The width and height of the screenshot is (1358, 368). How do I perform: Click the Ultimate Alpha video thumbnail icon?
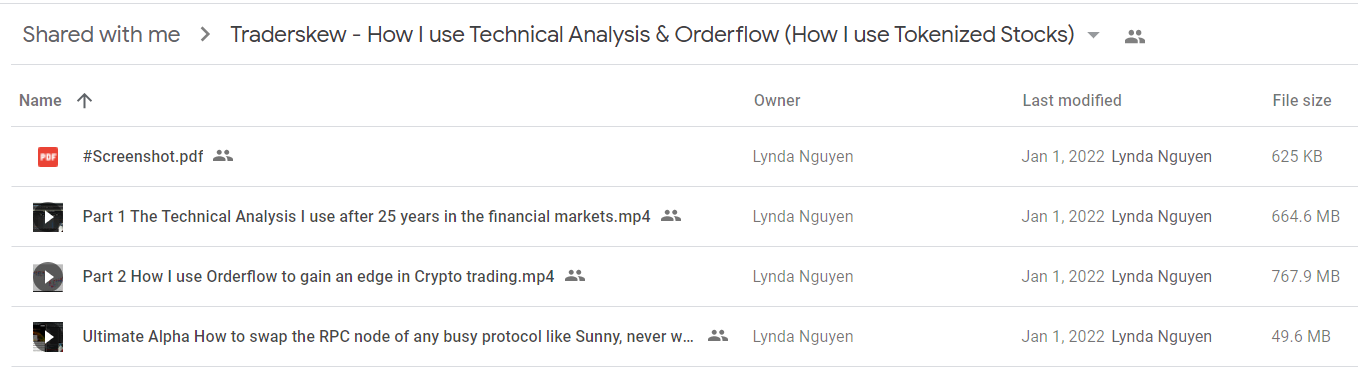pyautogui.click(x=48, y=337)
